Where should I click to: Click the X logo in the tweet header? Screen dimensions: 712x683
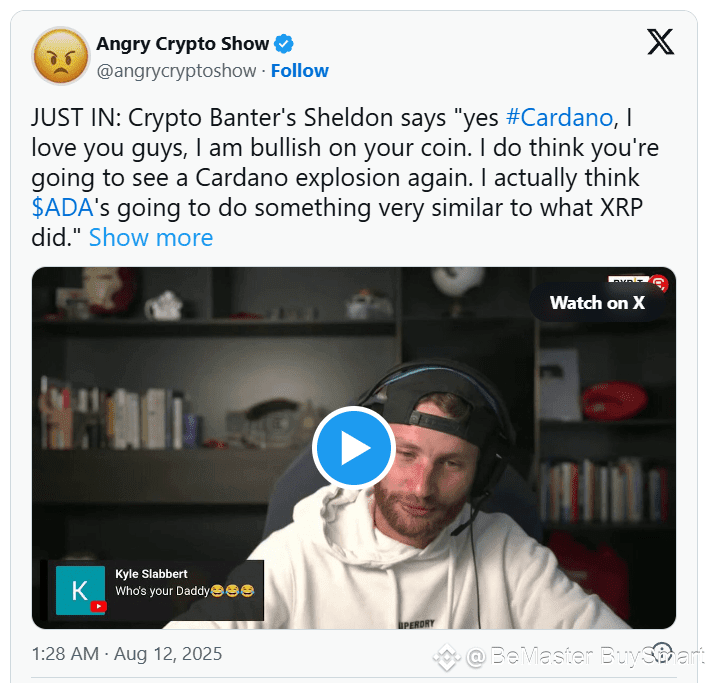click(x=661, y=42)
